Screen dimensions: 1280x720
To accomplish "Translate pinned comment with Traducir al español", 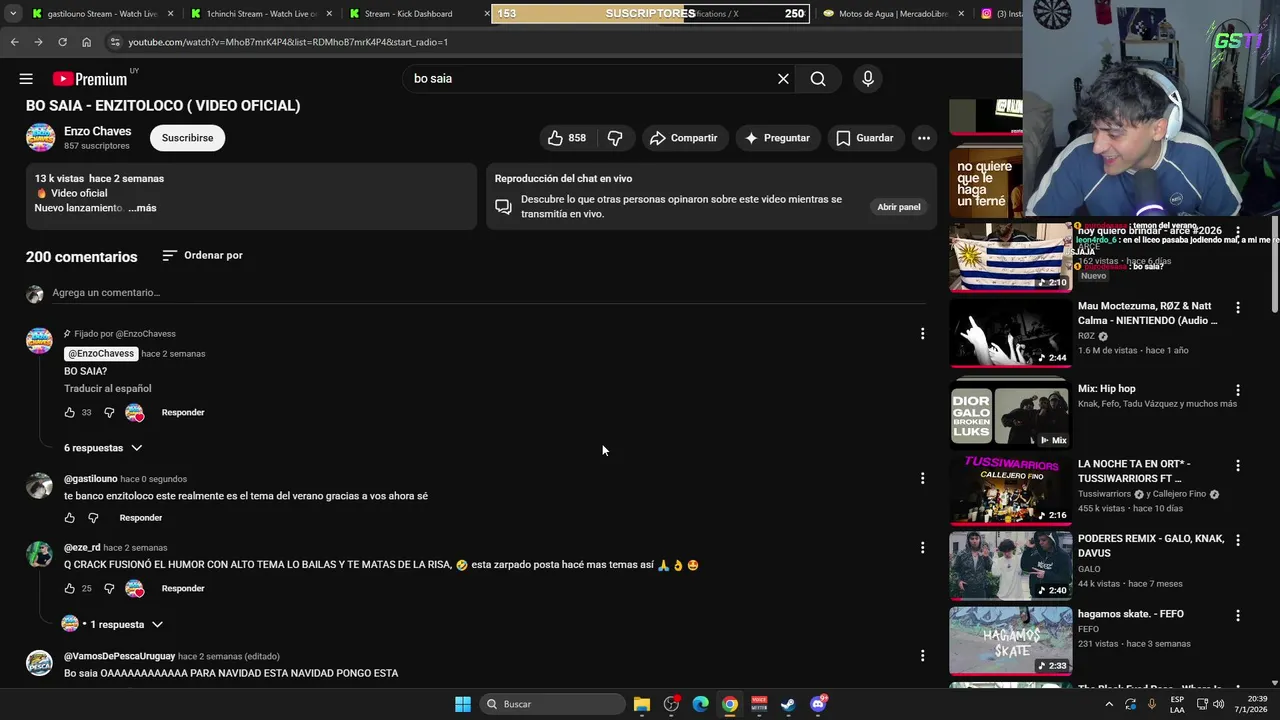I will tap(108, 389).
